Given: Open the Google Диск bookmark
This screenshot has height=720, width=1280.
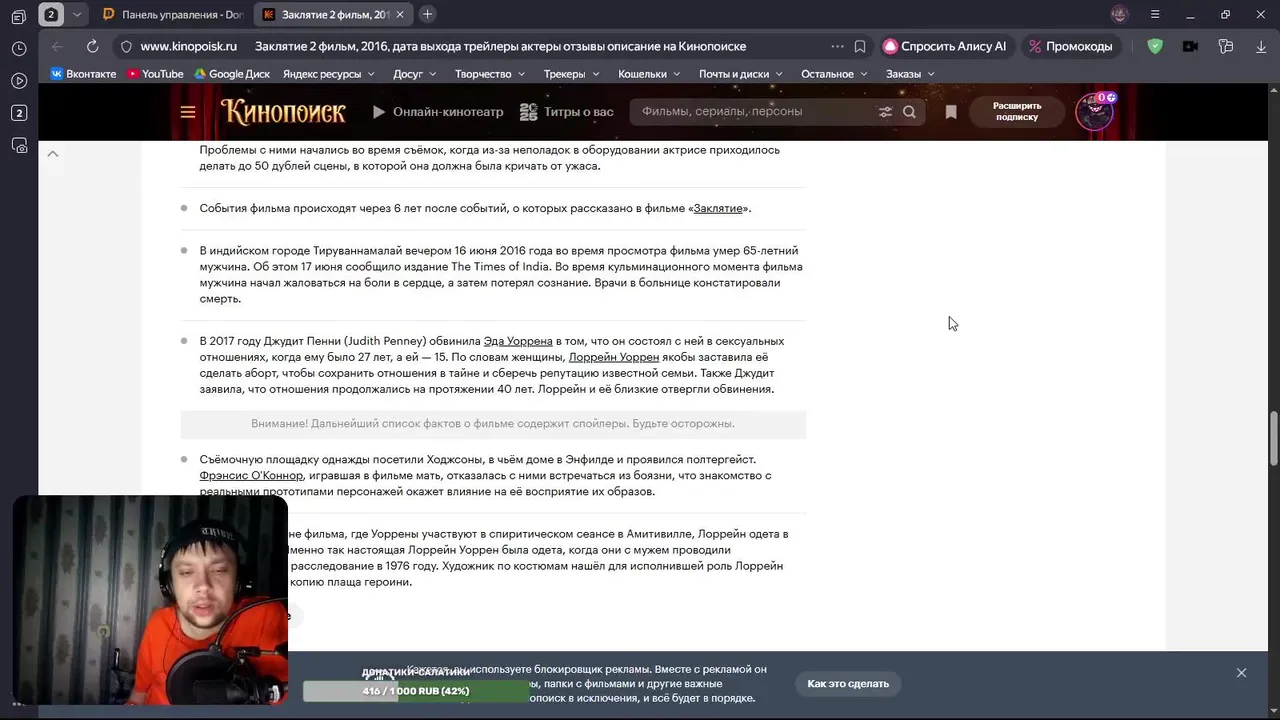Looking at the screenshot, I should point(232,74).
